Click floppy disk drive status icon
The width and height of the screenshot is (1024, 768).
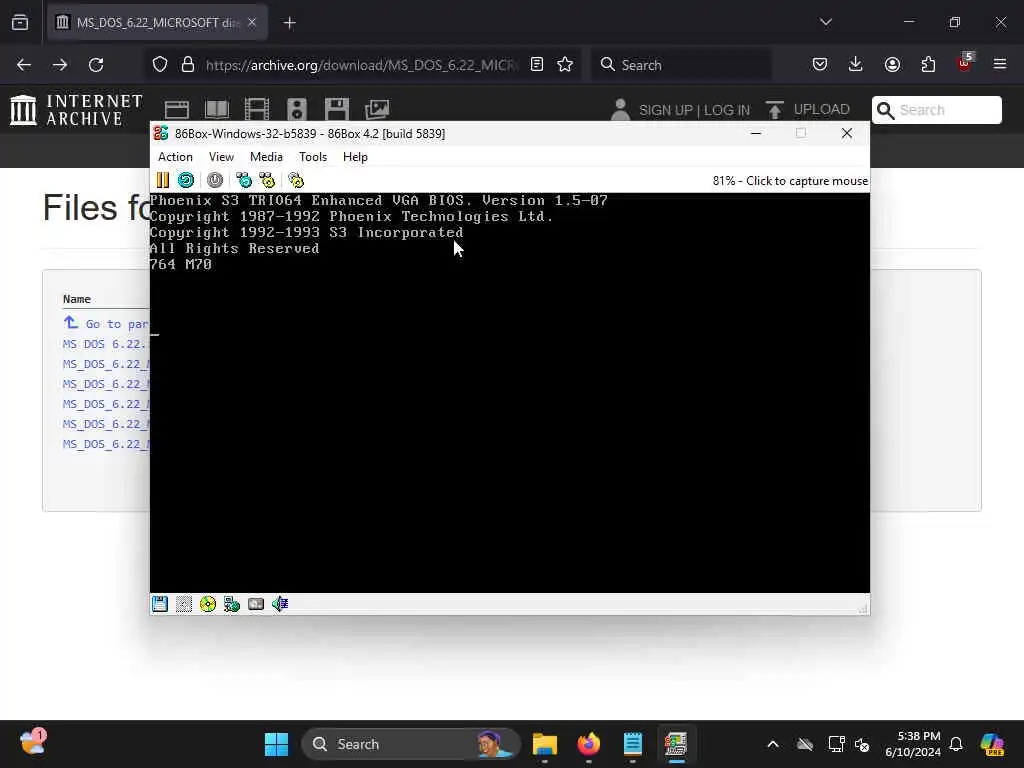click(160, 604)
